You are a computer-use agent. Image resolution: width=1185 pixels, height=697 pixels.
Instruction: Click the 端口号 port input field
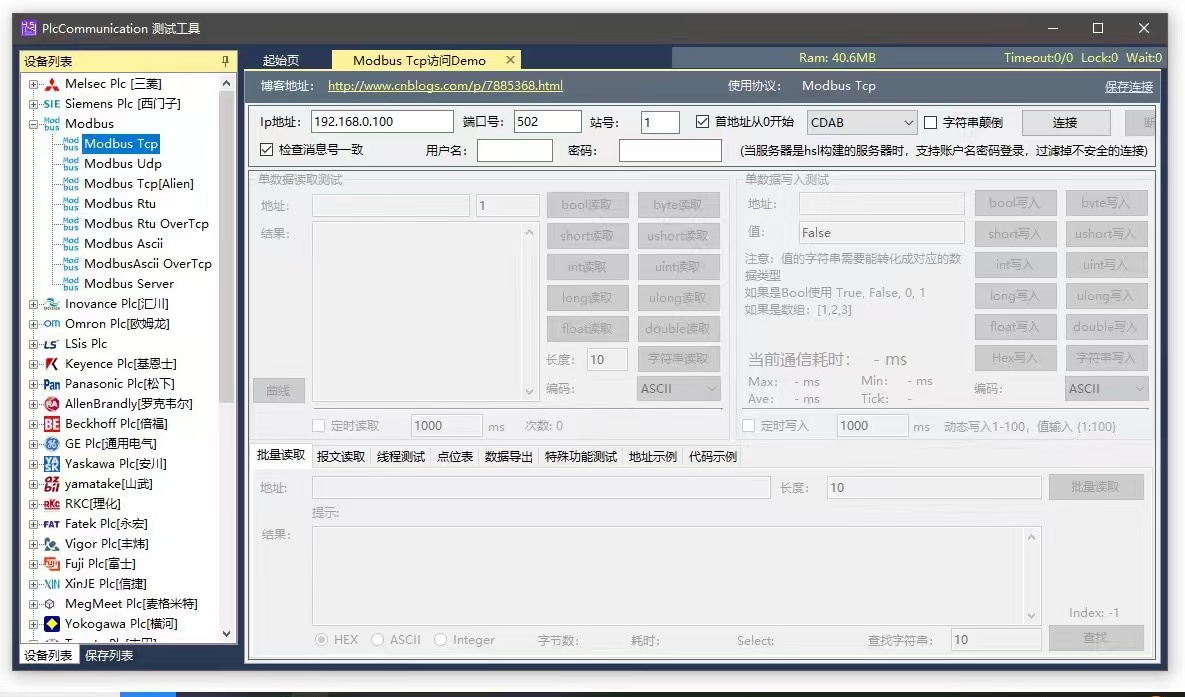547,122
